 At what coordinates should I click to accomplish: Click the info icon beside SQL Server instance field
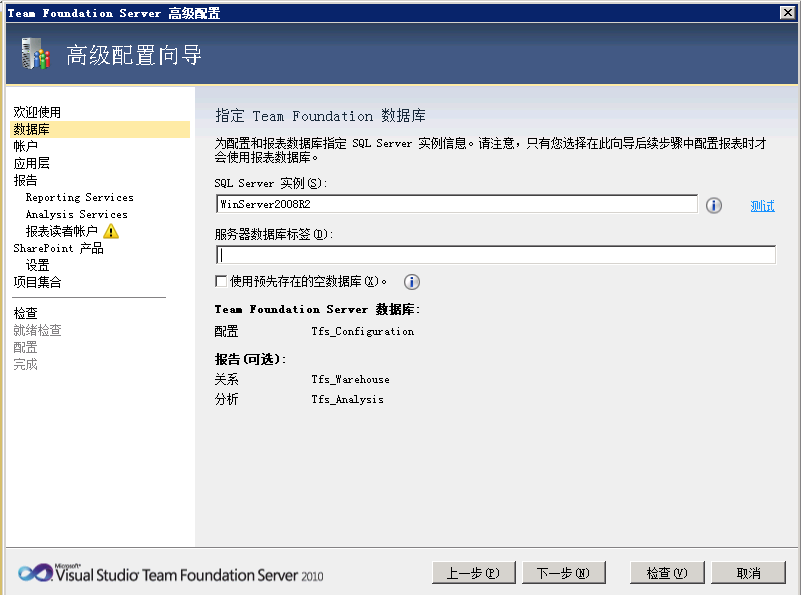point(714,205)
